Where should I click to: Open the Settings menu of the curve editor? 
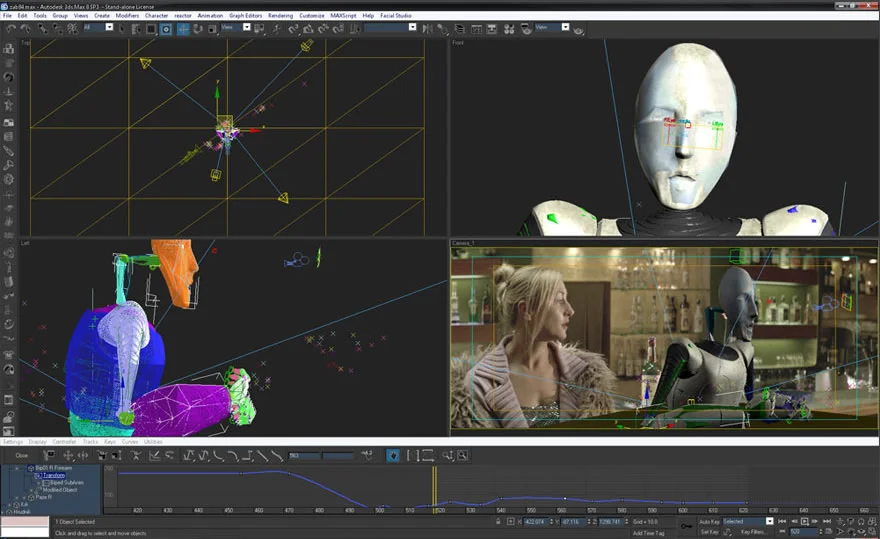point(13,442)
